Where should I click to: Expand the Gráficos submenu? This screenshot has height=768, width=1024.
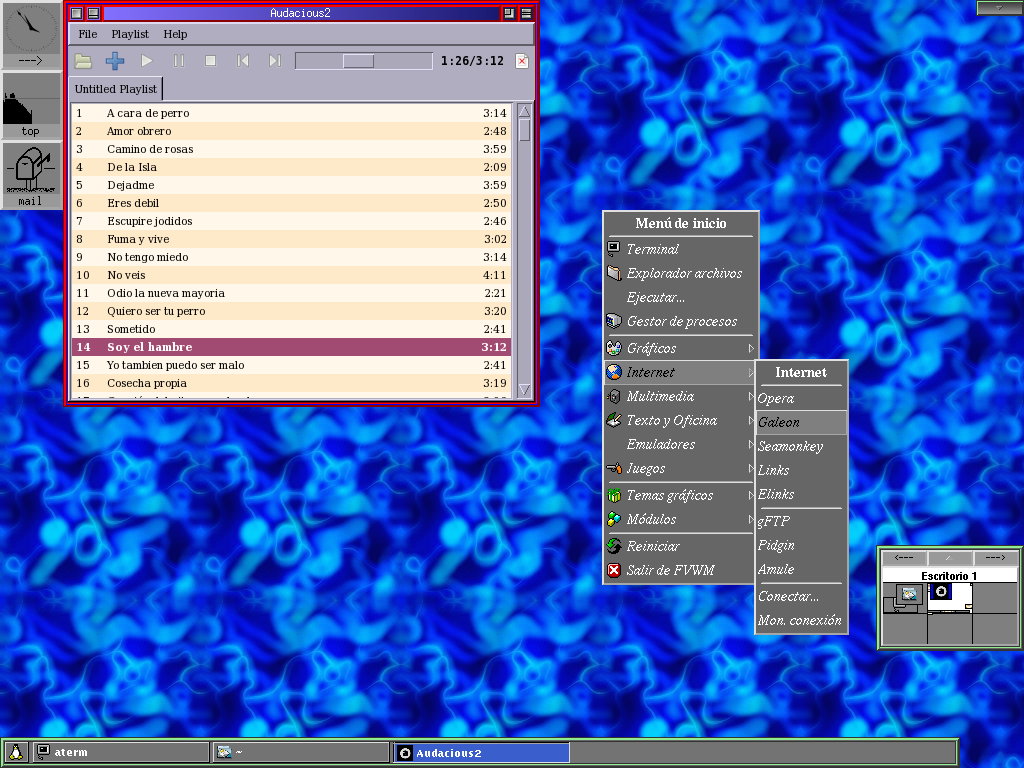point(679,348)
